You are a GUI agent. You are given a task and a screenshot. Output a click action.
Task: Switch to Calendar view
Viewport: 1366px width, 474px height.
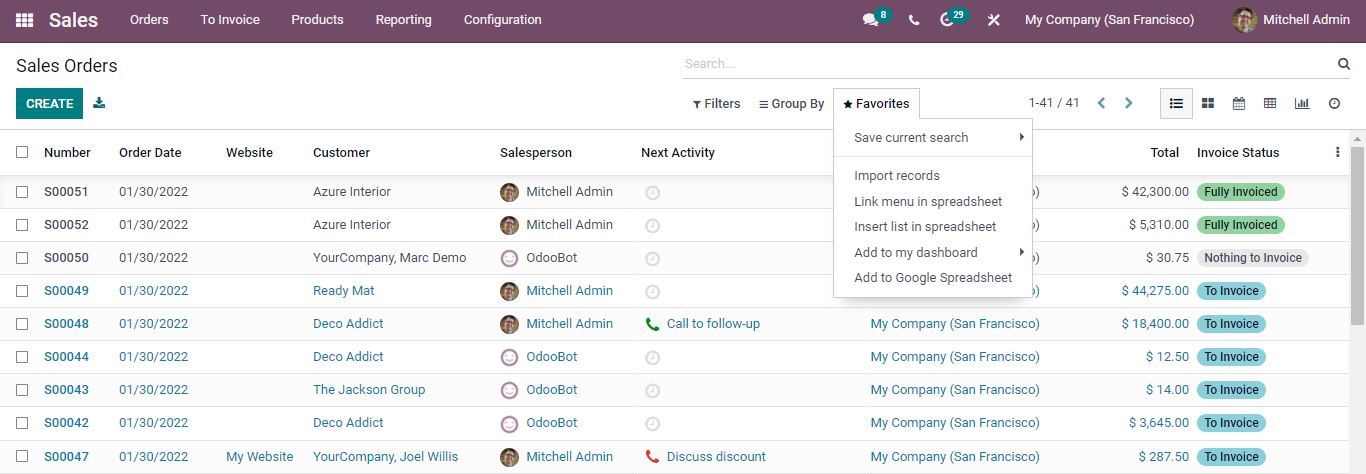[1239, 103]
